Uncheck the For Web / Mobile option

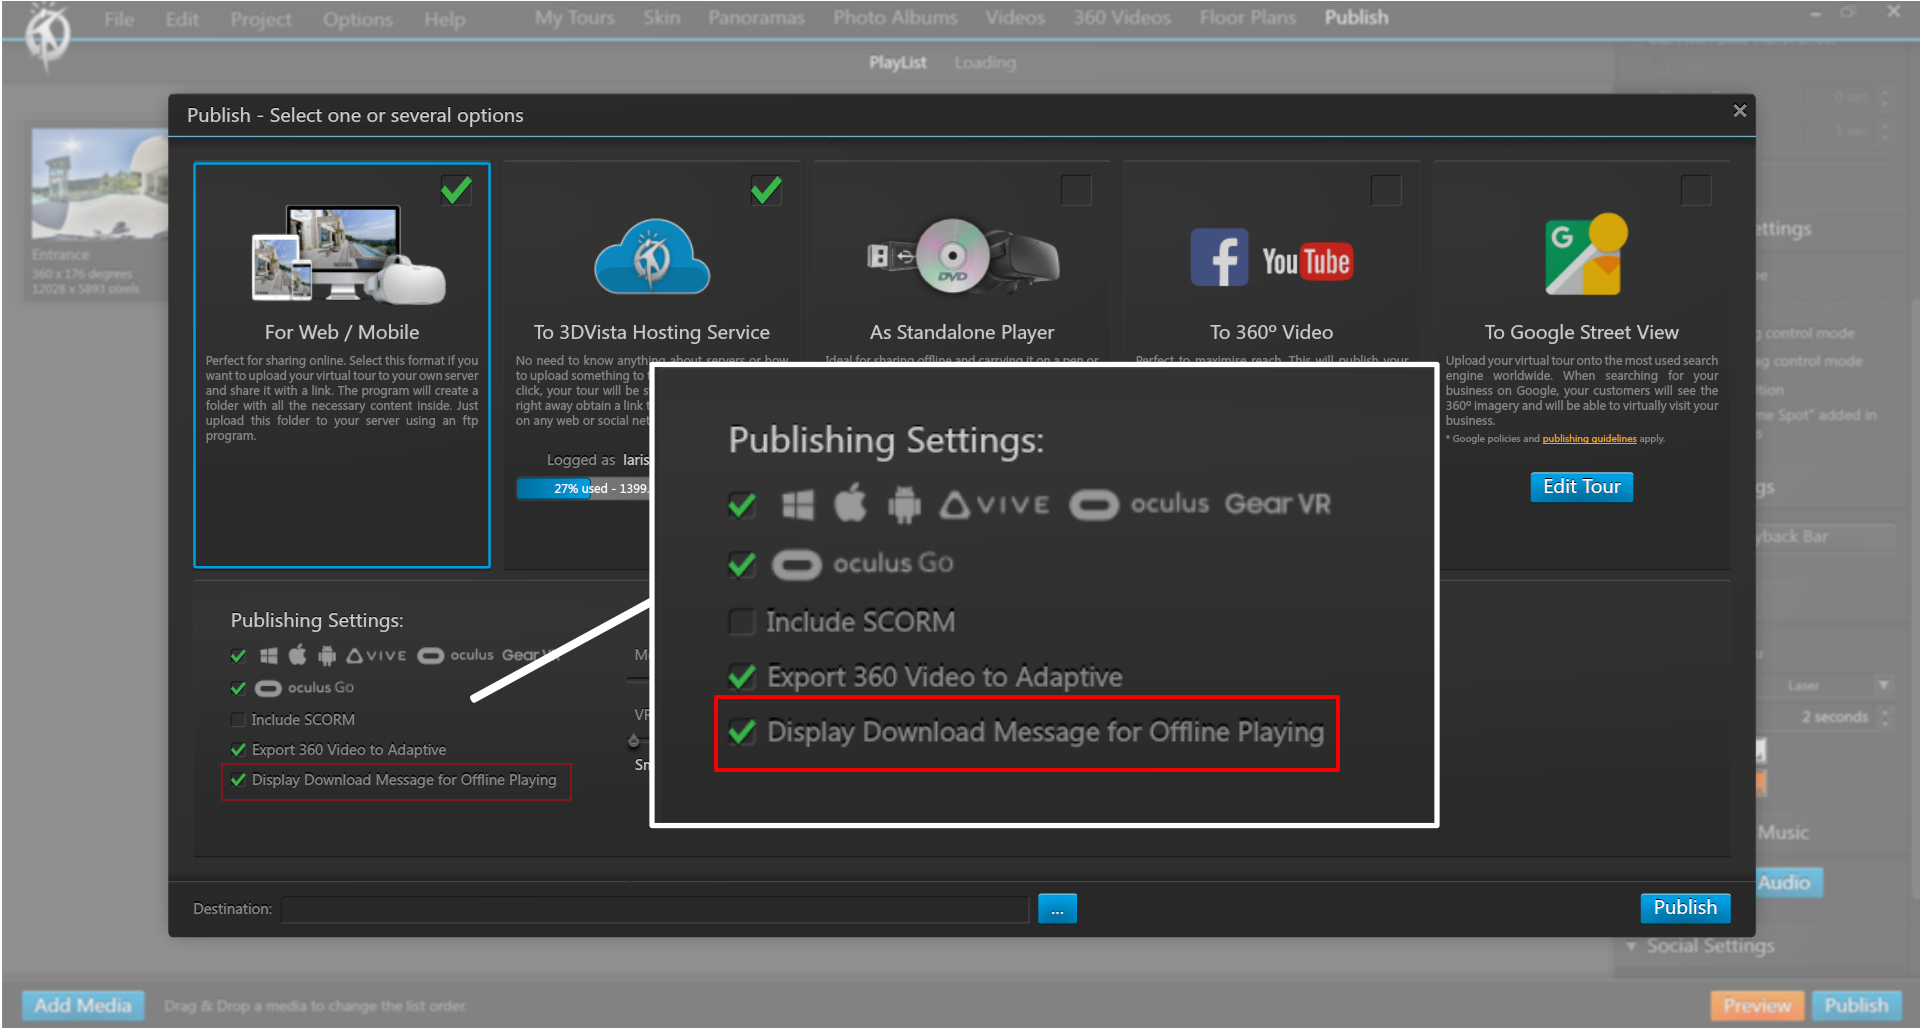[x=457, y=190]
